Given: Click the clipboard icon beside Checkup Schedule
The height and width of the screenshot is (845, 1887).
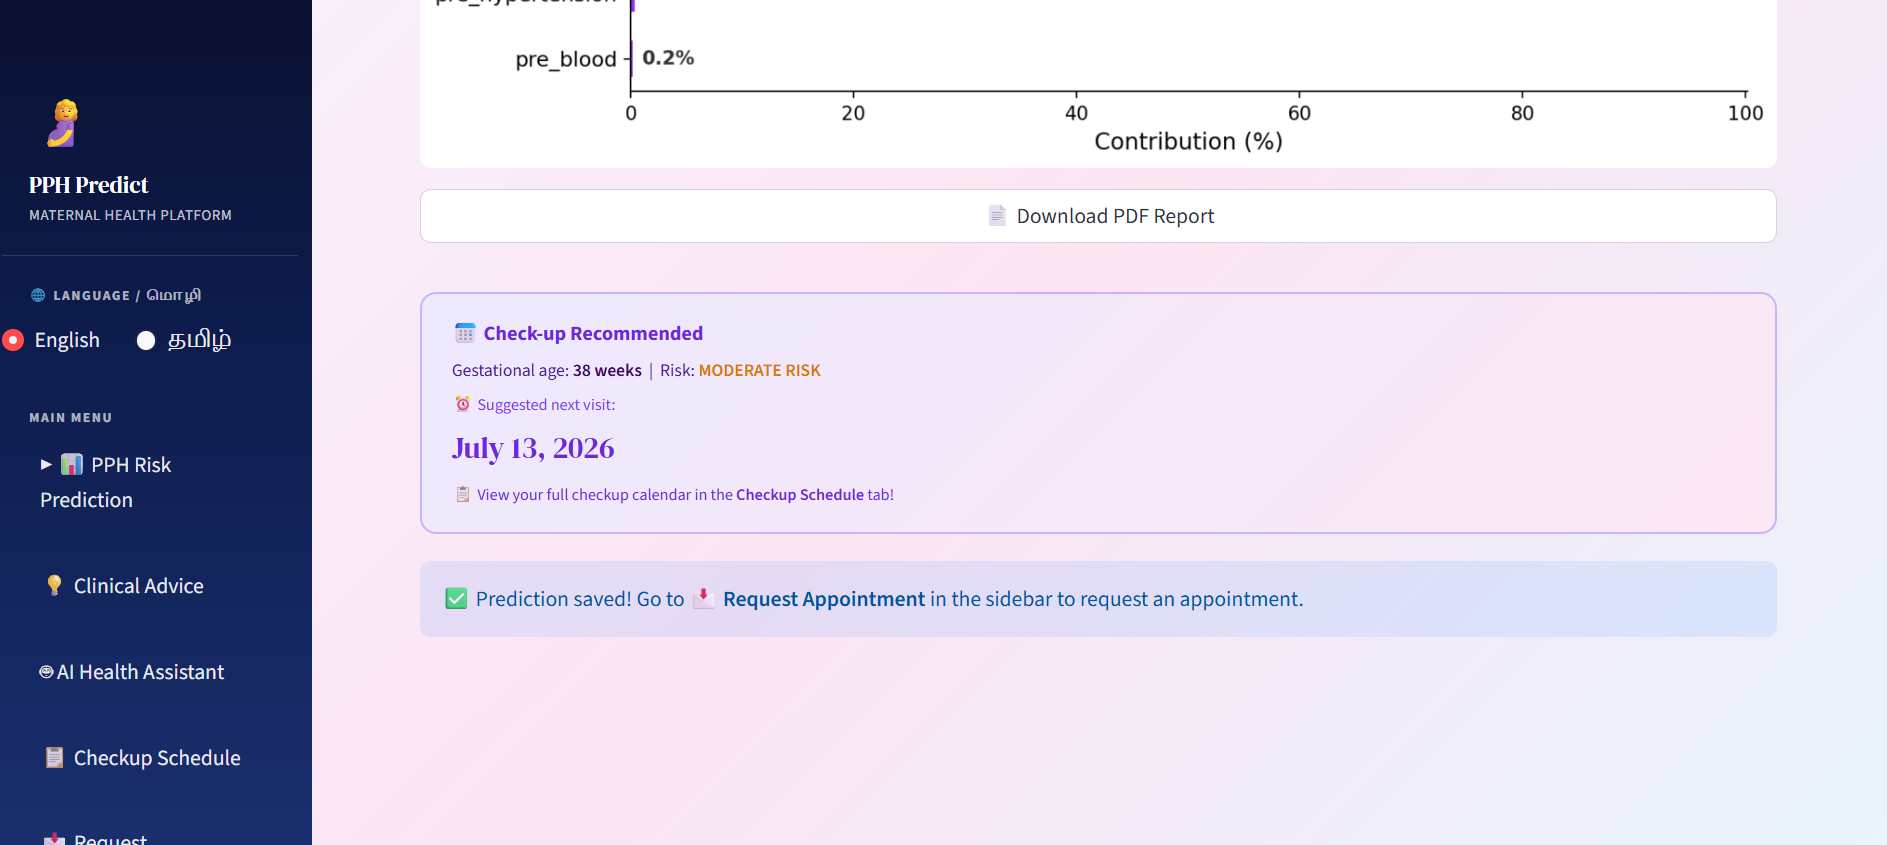Looking at the screenshot, I should (55, 757).
